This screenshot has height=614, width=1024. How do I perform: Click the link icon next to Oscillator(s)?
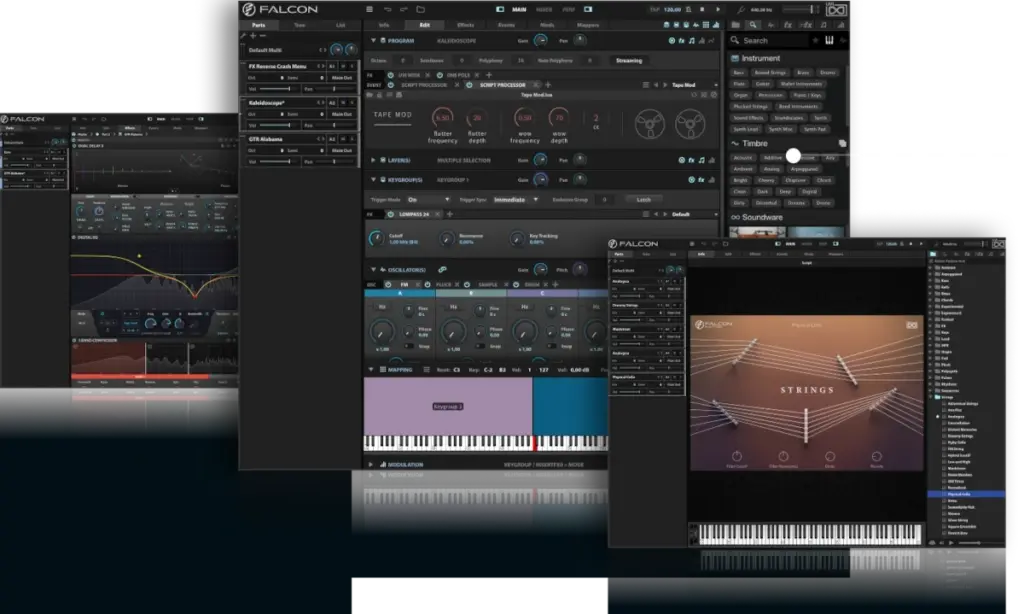point(441,270)
